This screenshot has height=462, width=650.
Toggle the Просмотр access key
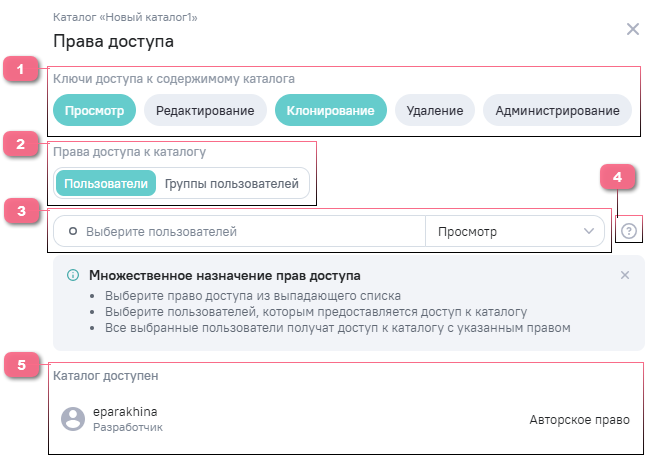coord(94,110)
